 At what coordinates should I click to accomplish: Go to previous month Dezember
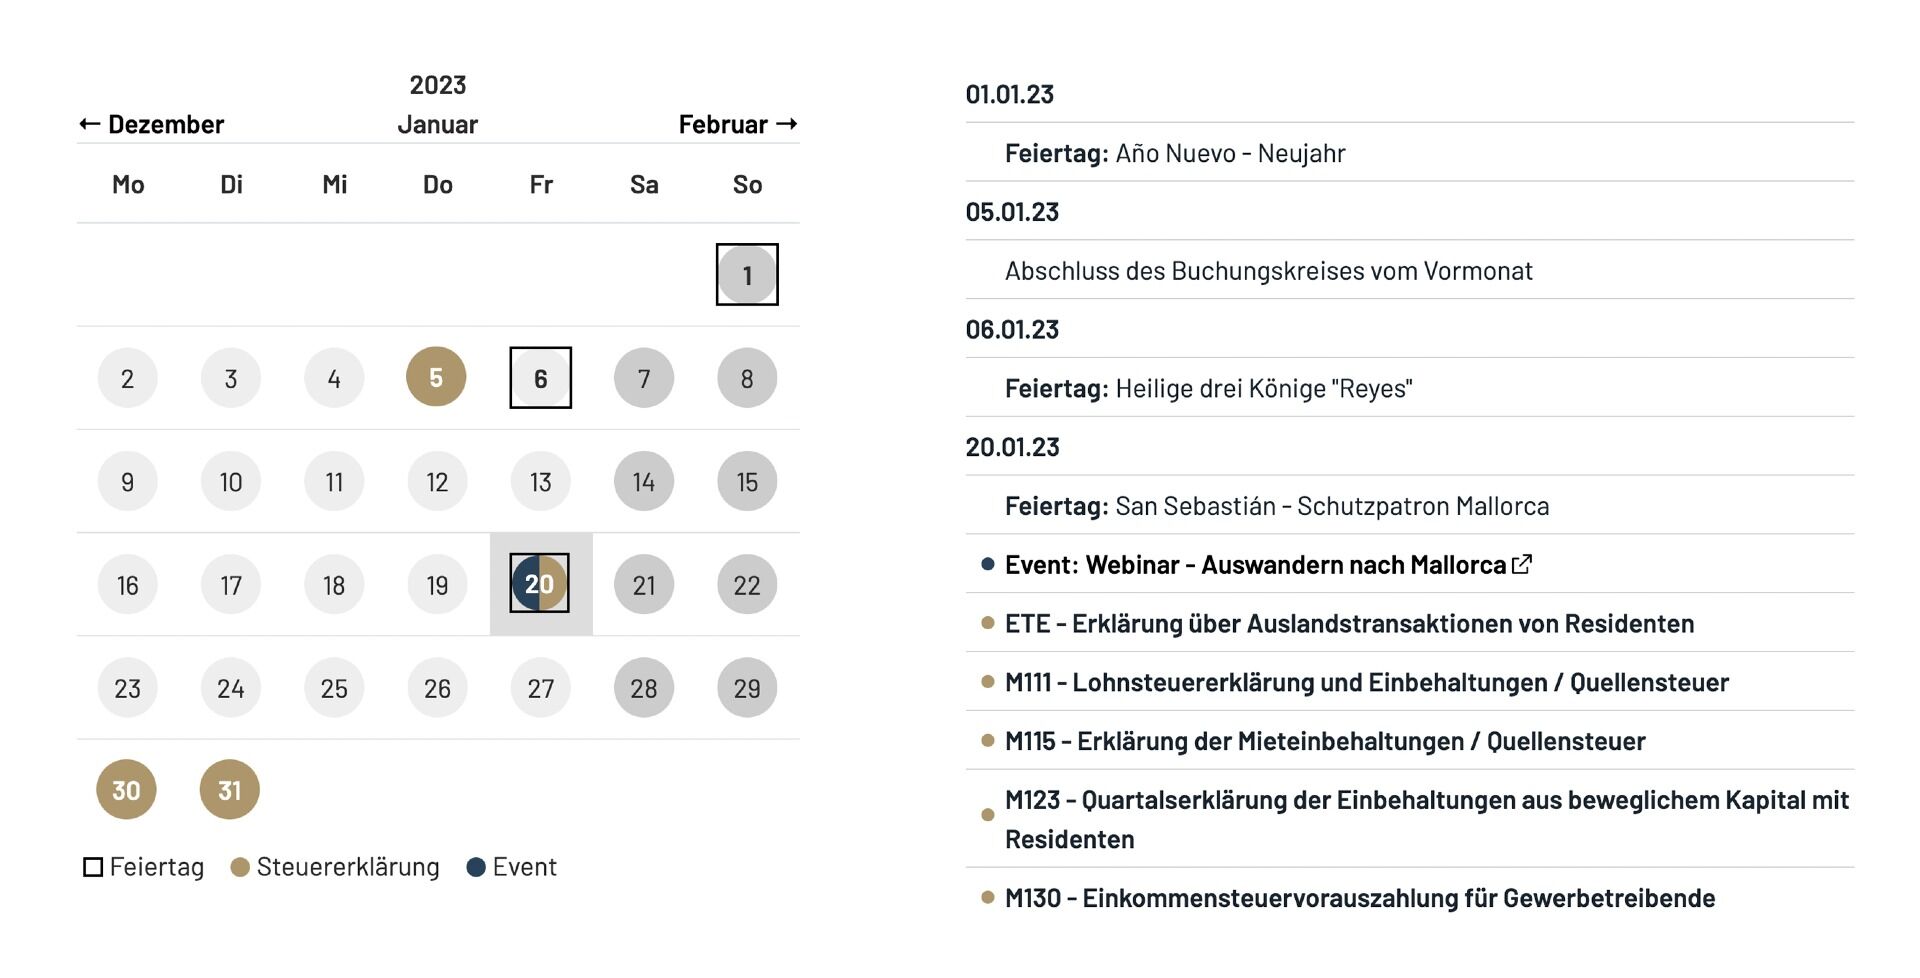coord(152,124)
